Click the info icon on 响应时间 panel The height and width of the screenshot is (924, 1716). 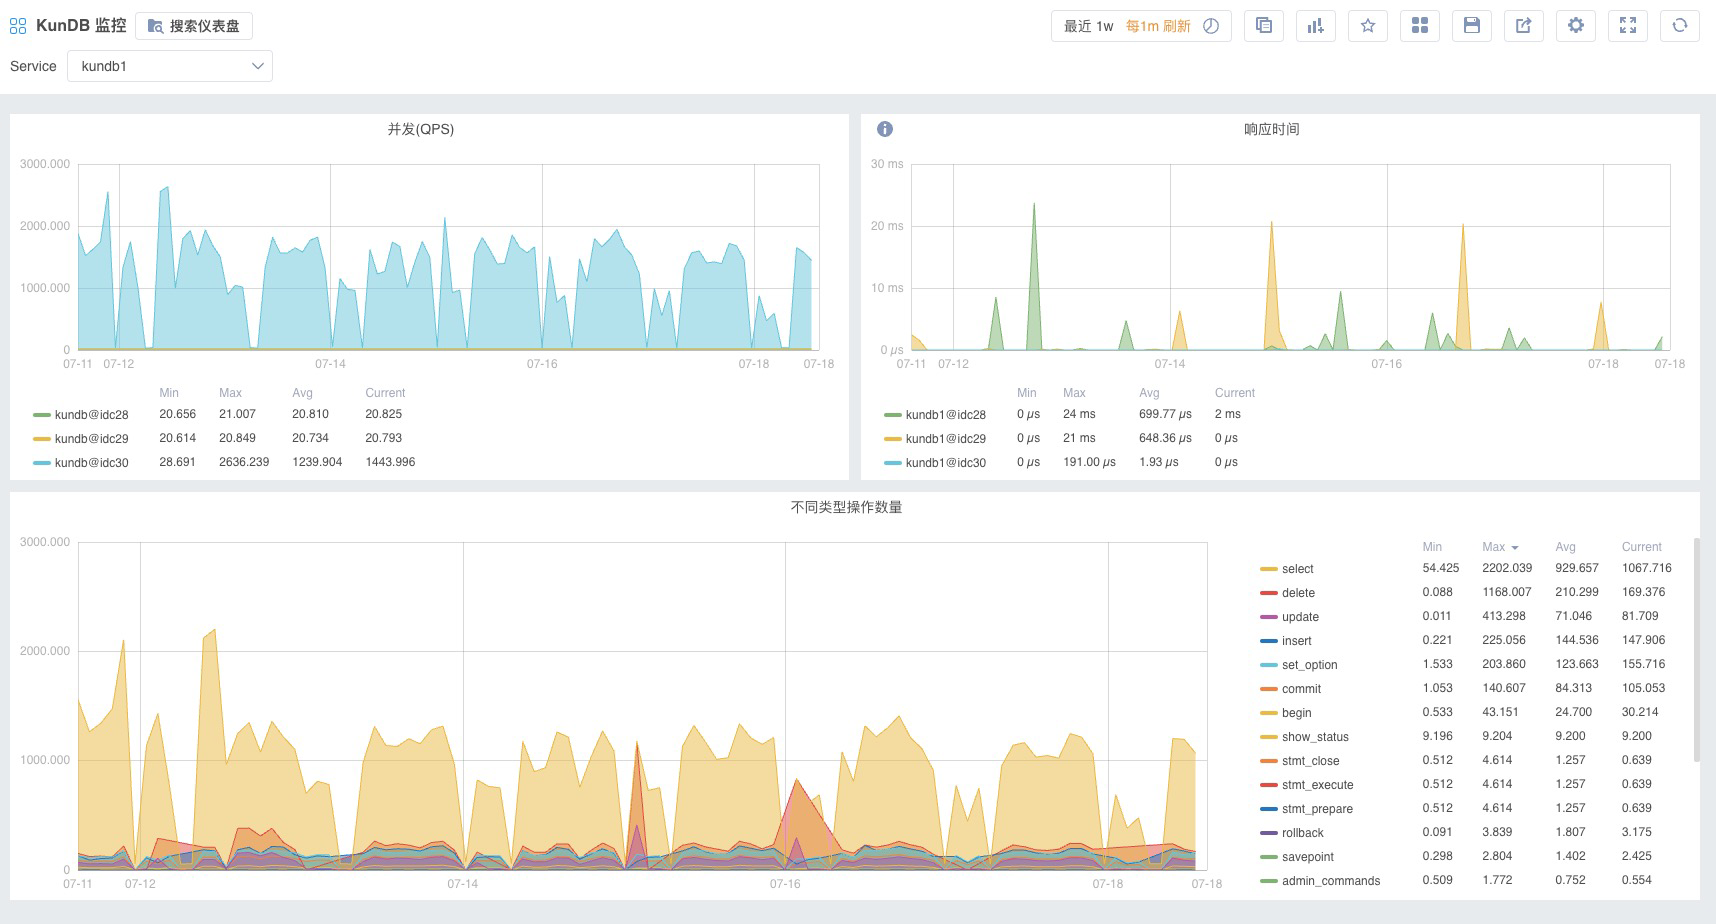click(x=885, y=129)
